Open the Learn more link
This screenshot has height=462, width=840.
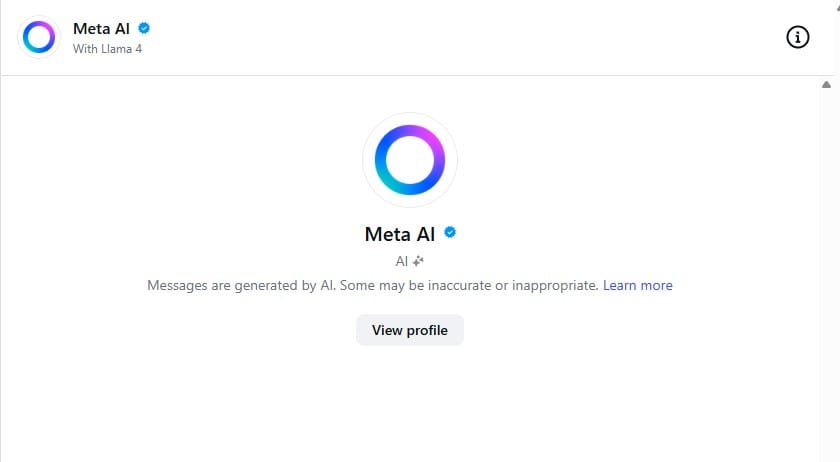pos(637,285)
